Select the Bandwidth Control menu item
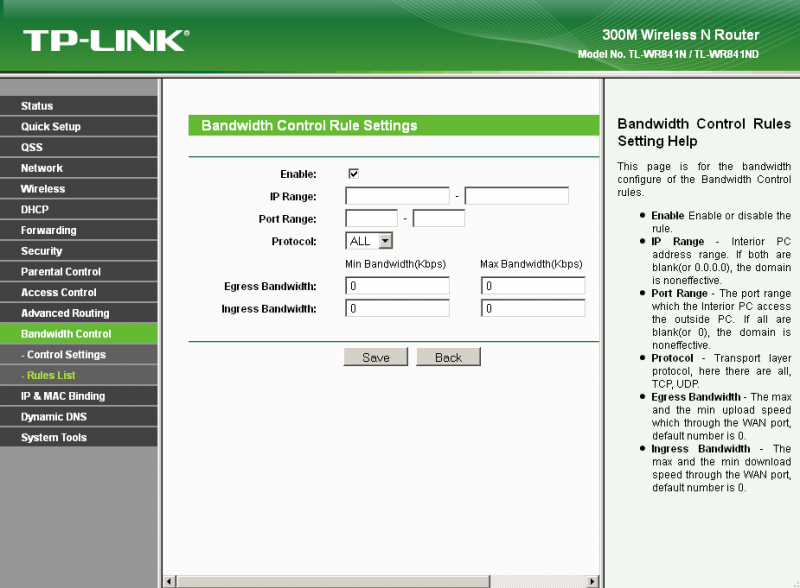Screen dimensions: 800x588 [79, 334]
